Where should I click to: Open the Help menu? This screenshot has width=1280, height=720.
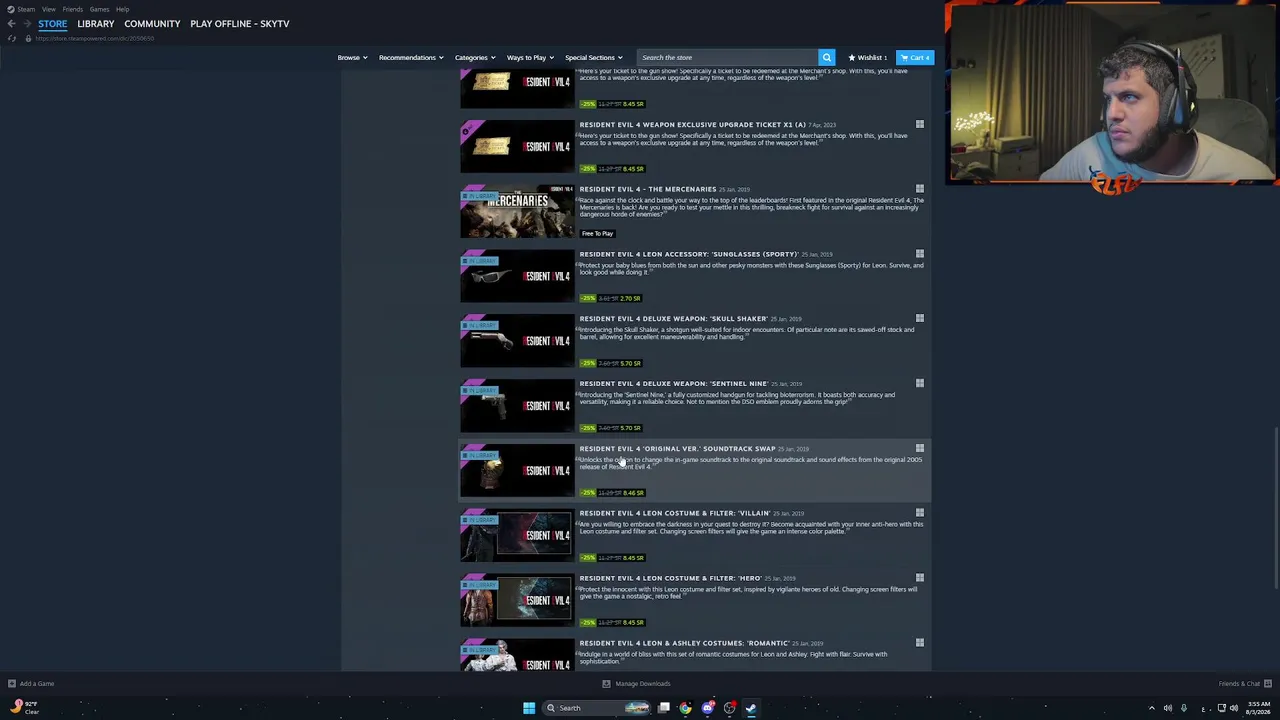click(122, 9)
